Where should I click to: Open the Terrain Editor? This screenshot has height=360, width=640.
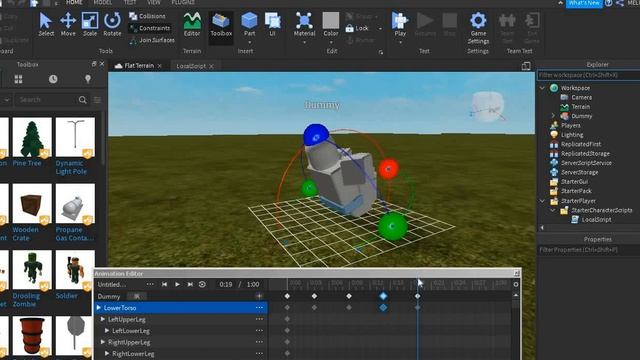pos(192,24)
